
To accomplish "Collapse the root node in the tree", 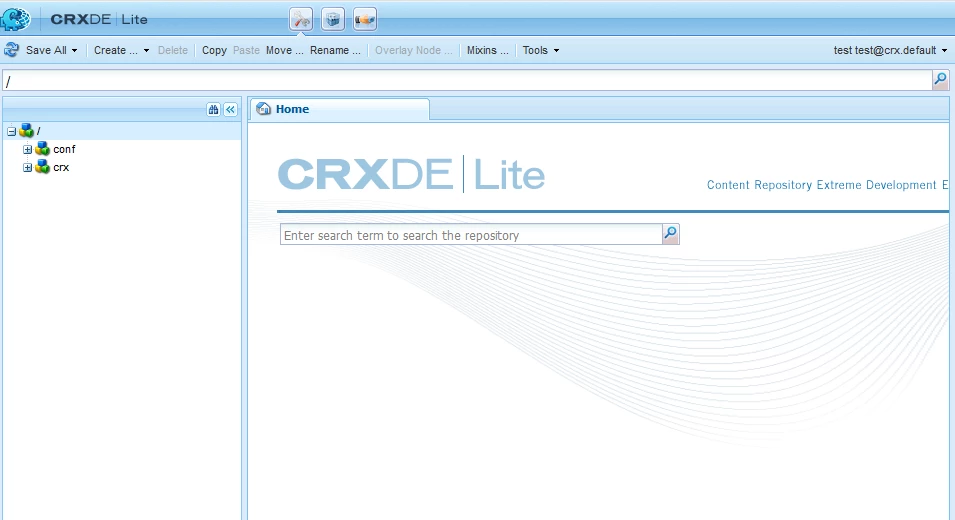I will click(x=12, y=131).
